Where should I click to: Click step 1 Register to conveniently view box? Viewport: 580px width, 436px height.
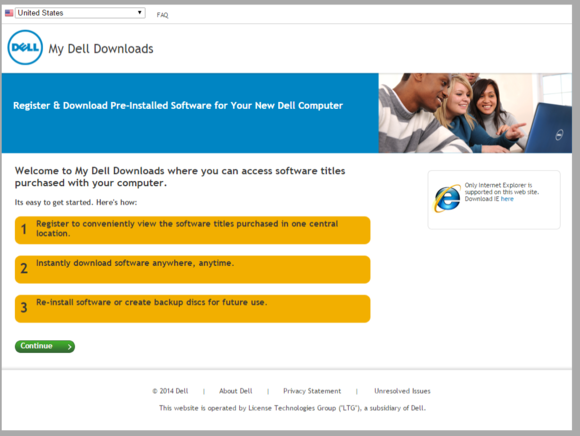[x=192, y=230]
